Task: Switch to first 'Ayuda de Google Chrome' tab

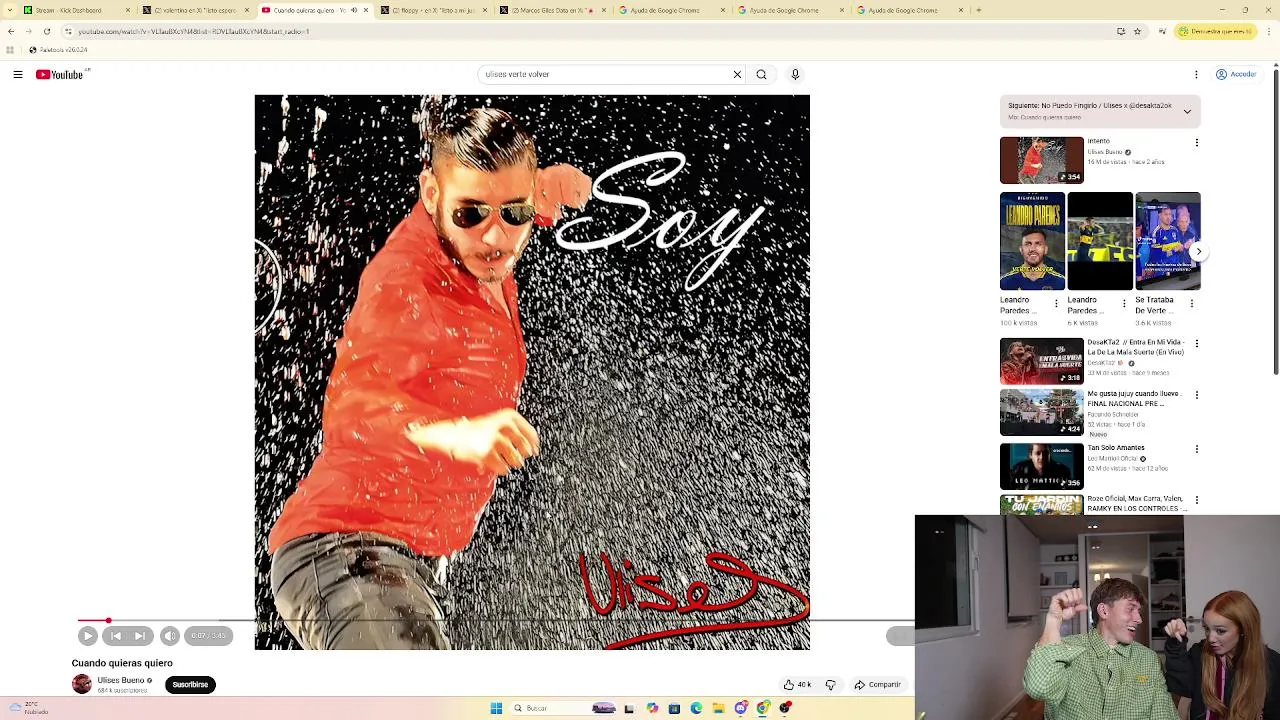Action: tap(672, 10)
